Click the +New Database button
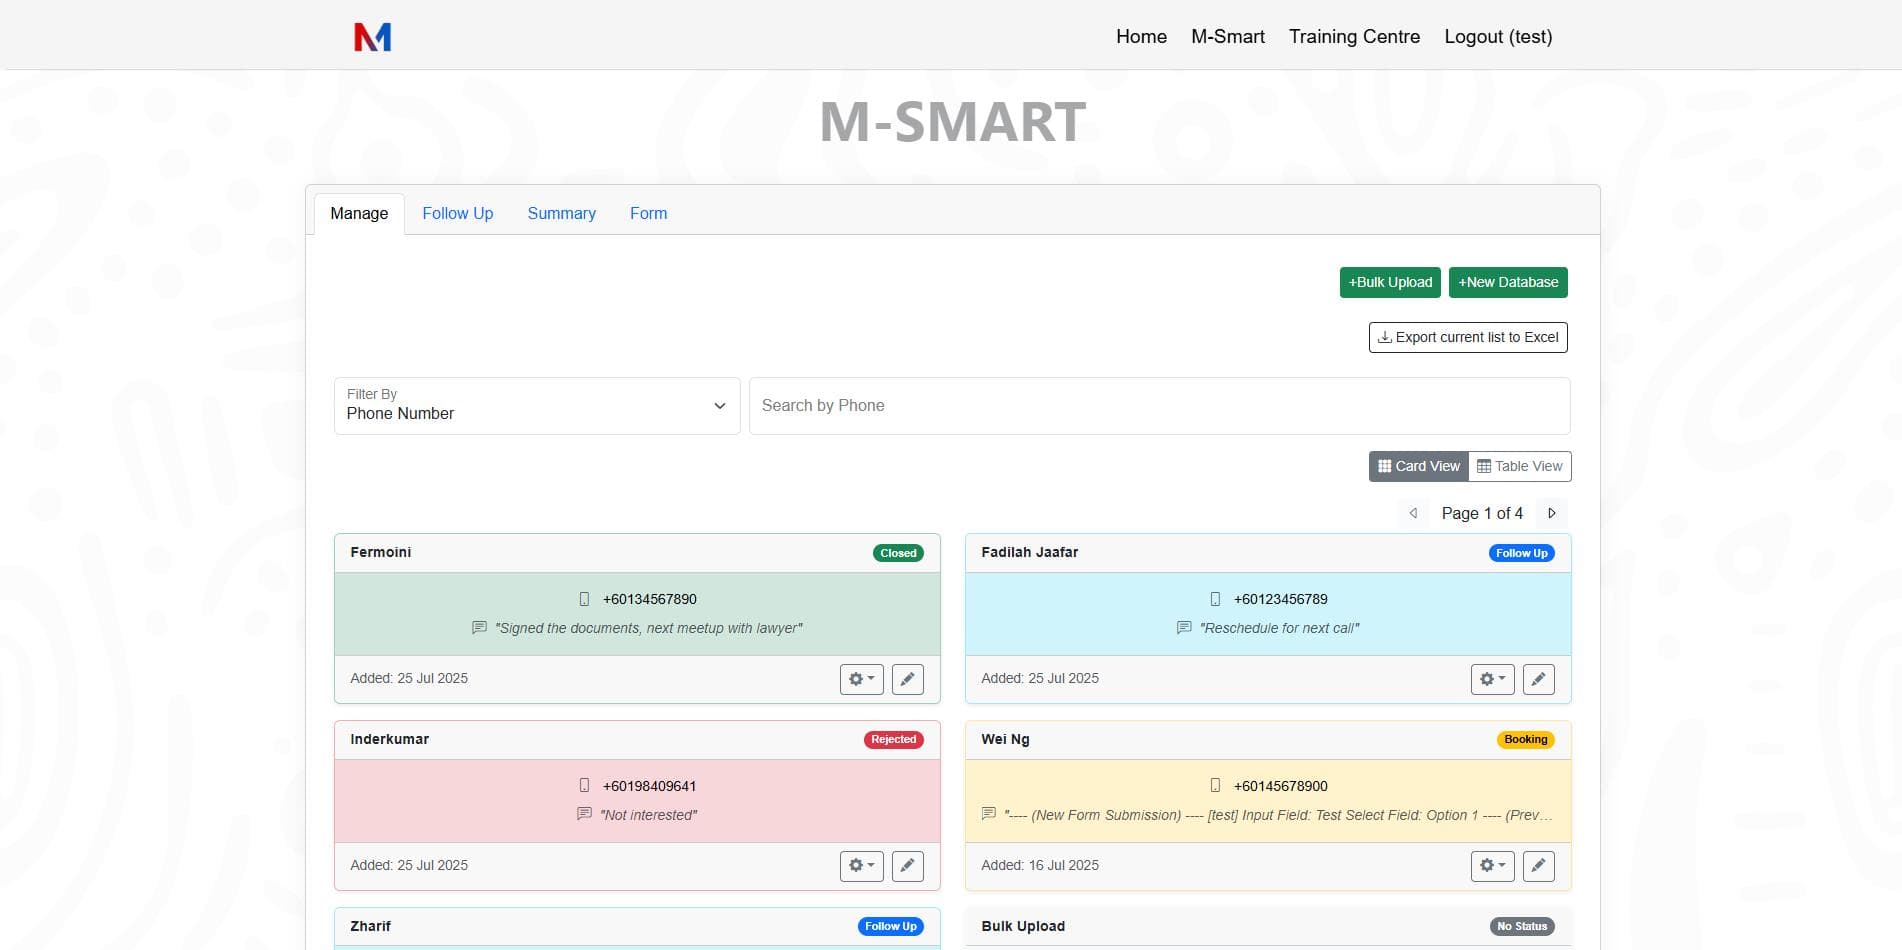 (x=1507, y=282)
